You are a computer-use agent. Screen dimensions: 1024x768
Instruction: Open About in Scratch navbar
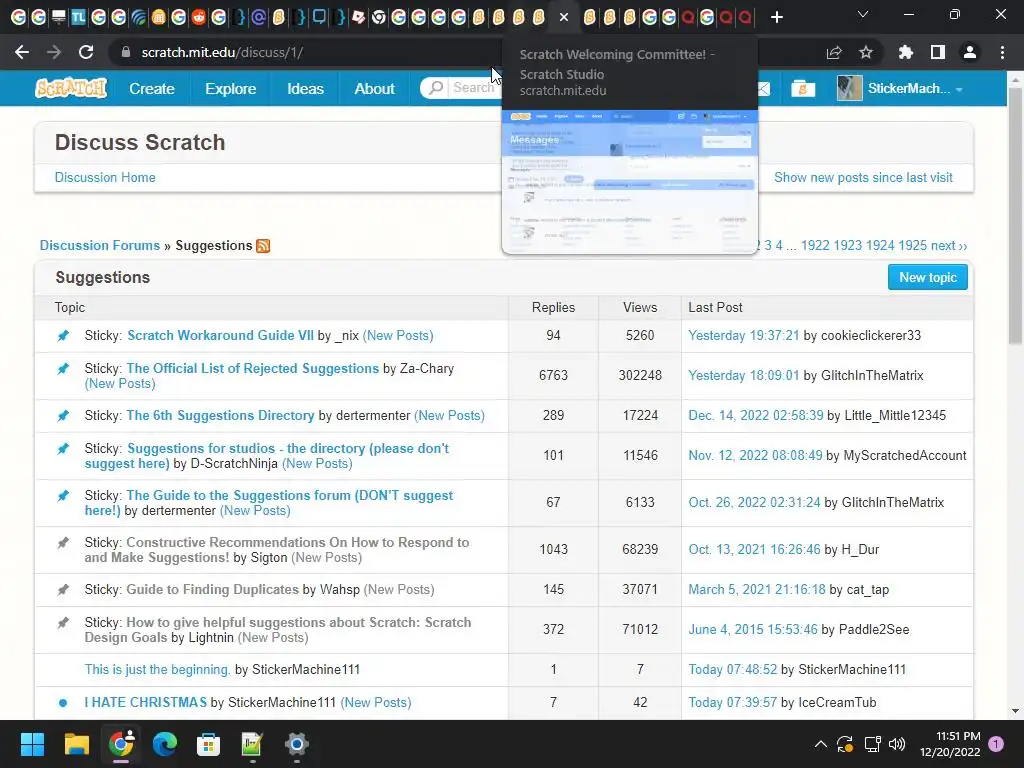pyautogui.click(x=374, y=88)
